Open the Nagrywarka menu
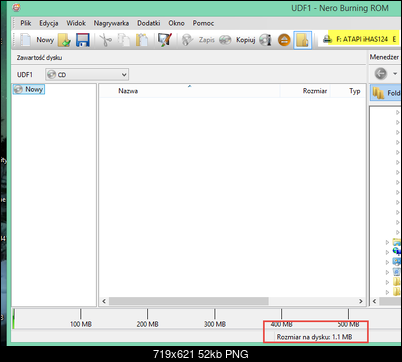Viewport: 402px width, 362px height. (x=111, y=23)
